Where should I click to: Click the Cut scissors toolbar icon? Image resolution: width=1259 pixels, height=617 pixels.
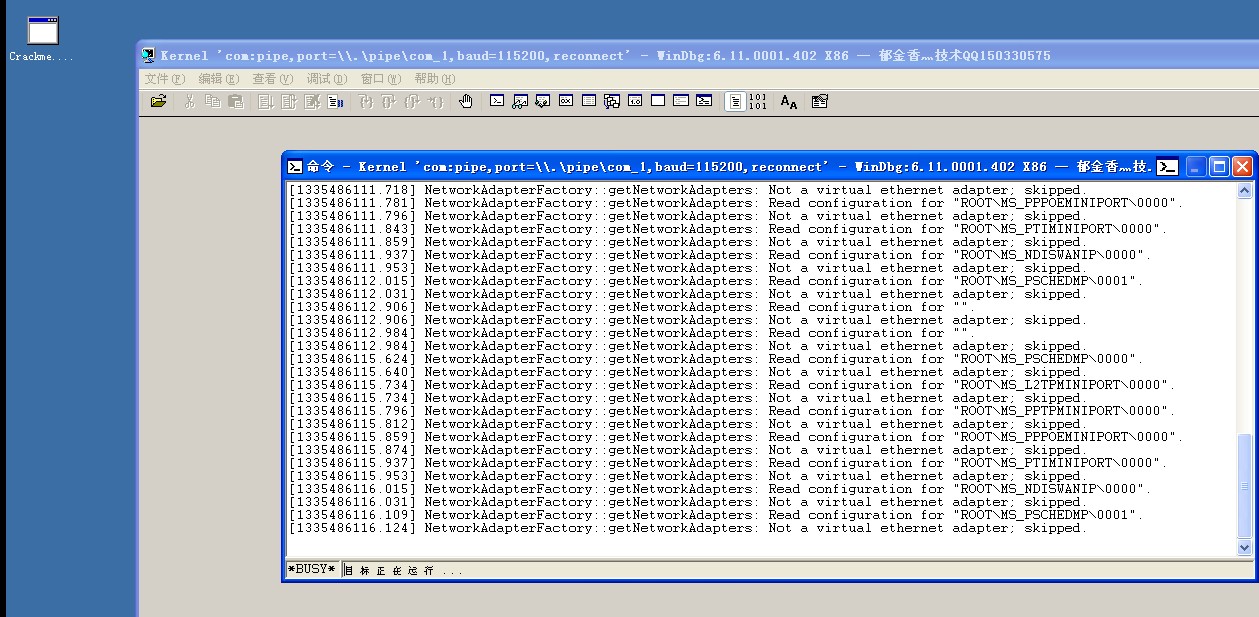(190, 101)
